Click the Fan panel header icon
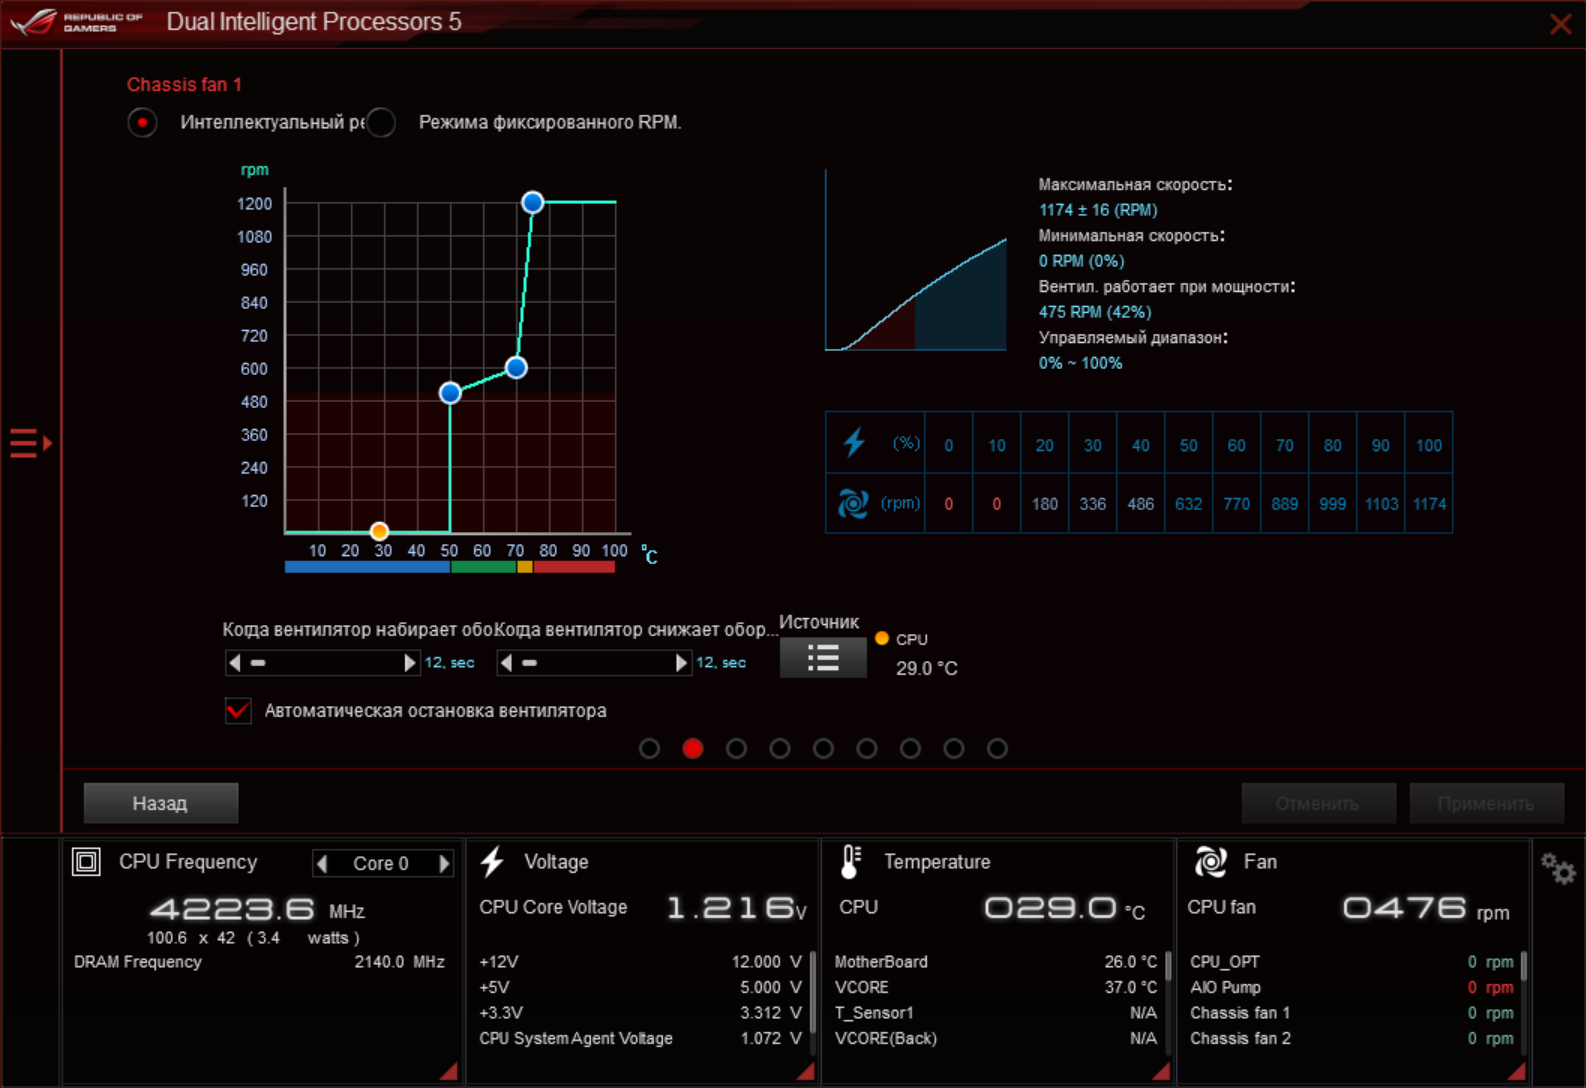This screenshot has width=1586, height=1088. pyautogui.click(x=1210, y=862)
